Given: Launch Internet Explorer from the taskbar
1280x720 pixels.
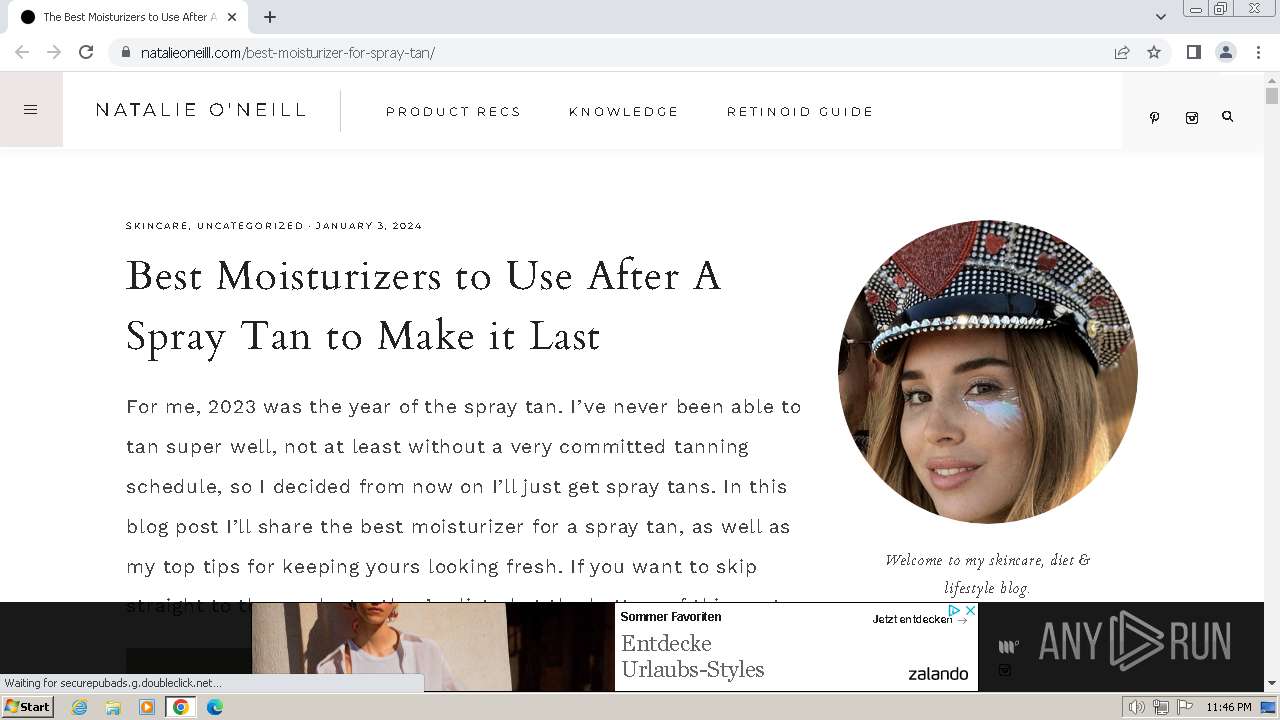Looking at the screenshot, I should click(79, 707).
